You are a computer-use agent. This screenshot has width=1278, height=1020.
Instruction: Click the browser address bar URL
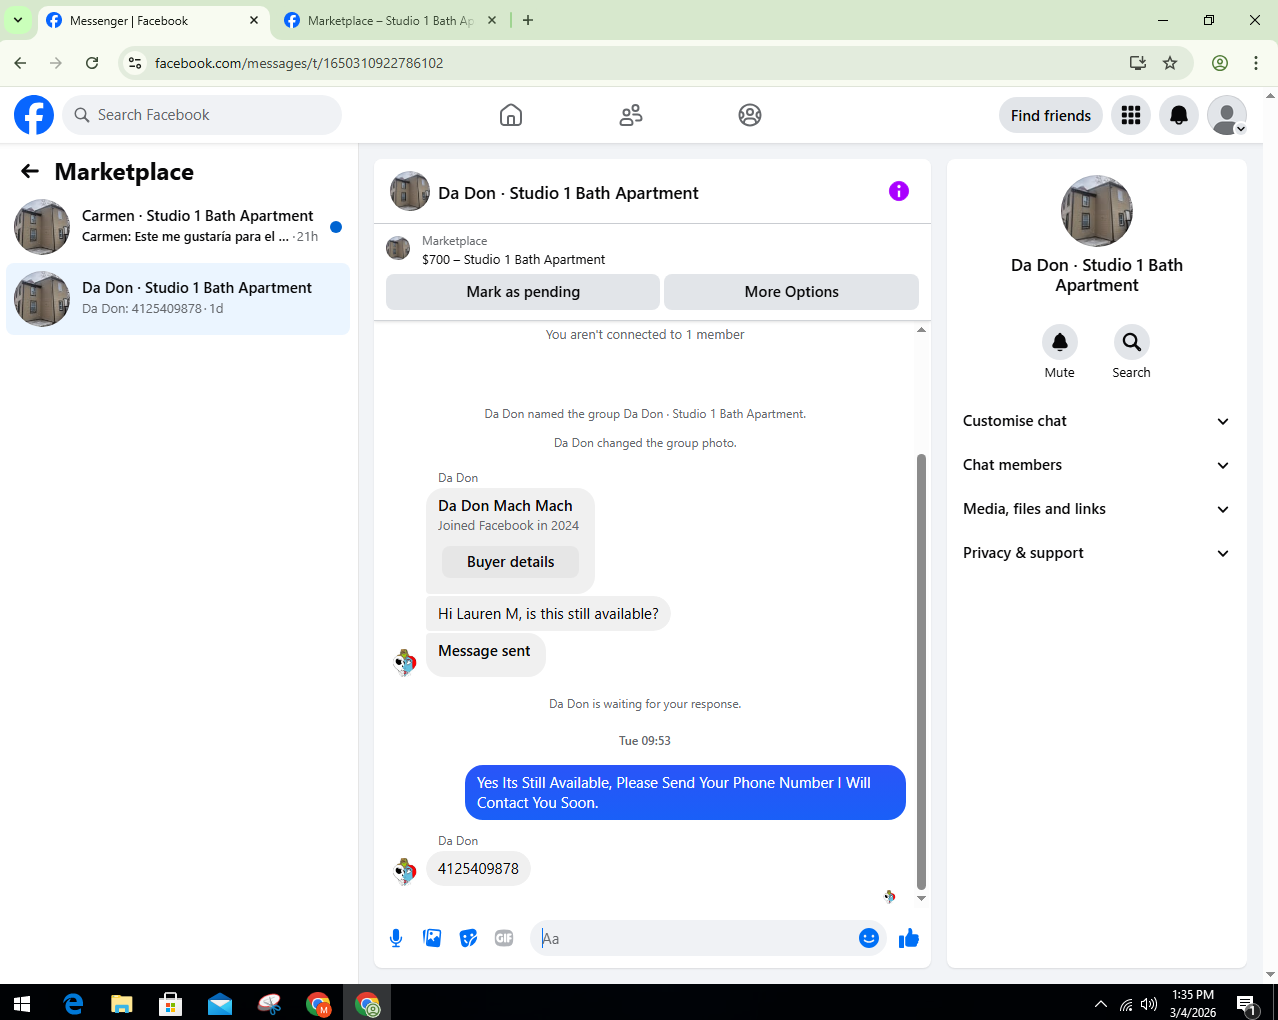pos(299,63)
